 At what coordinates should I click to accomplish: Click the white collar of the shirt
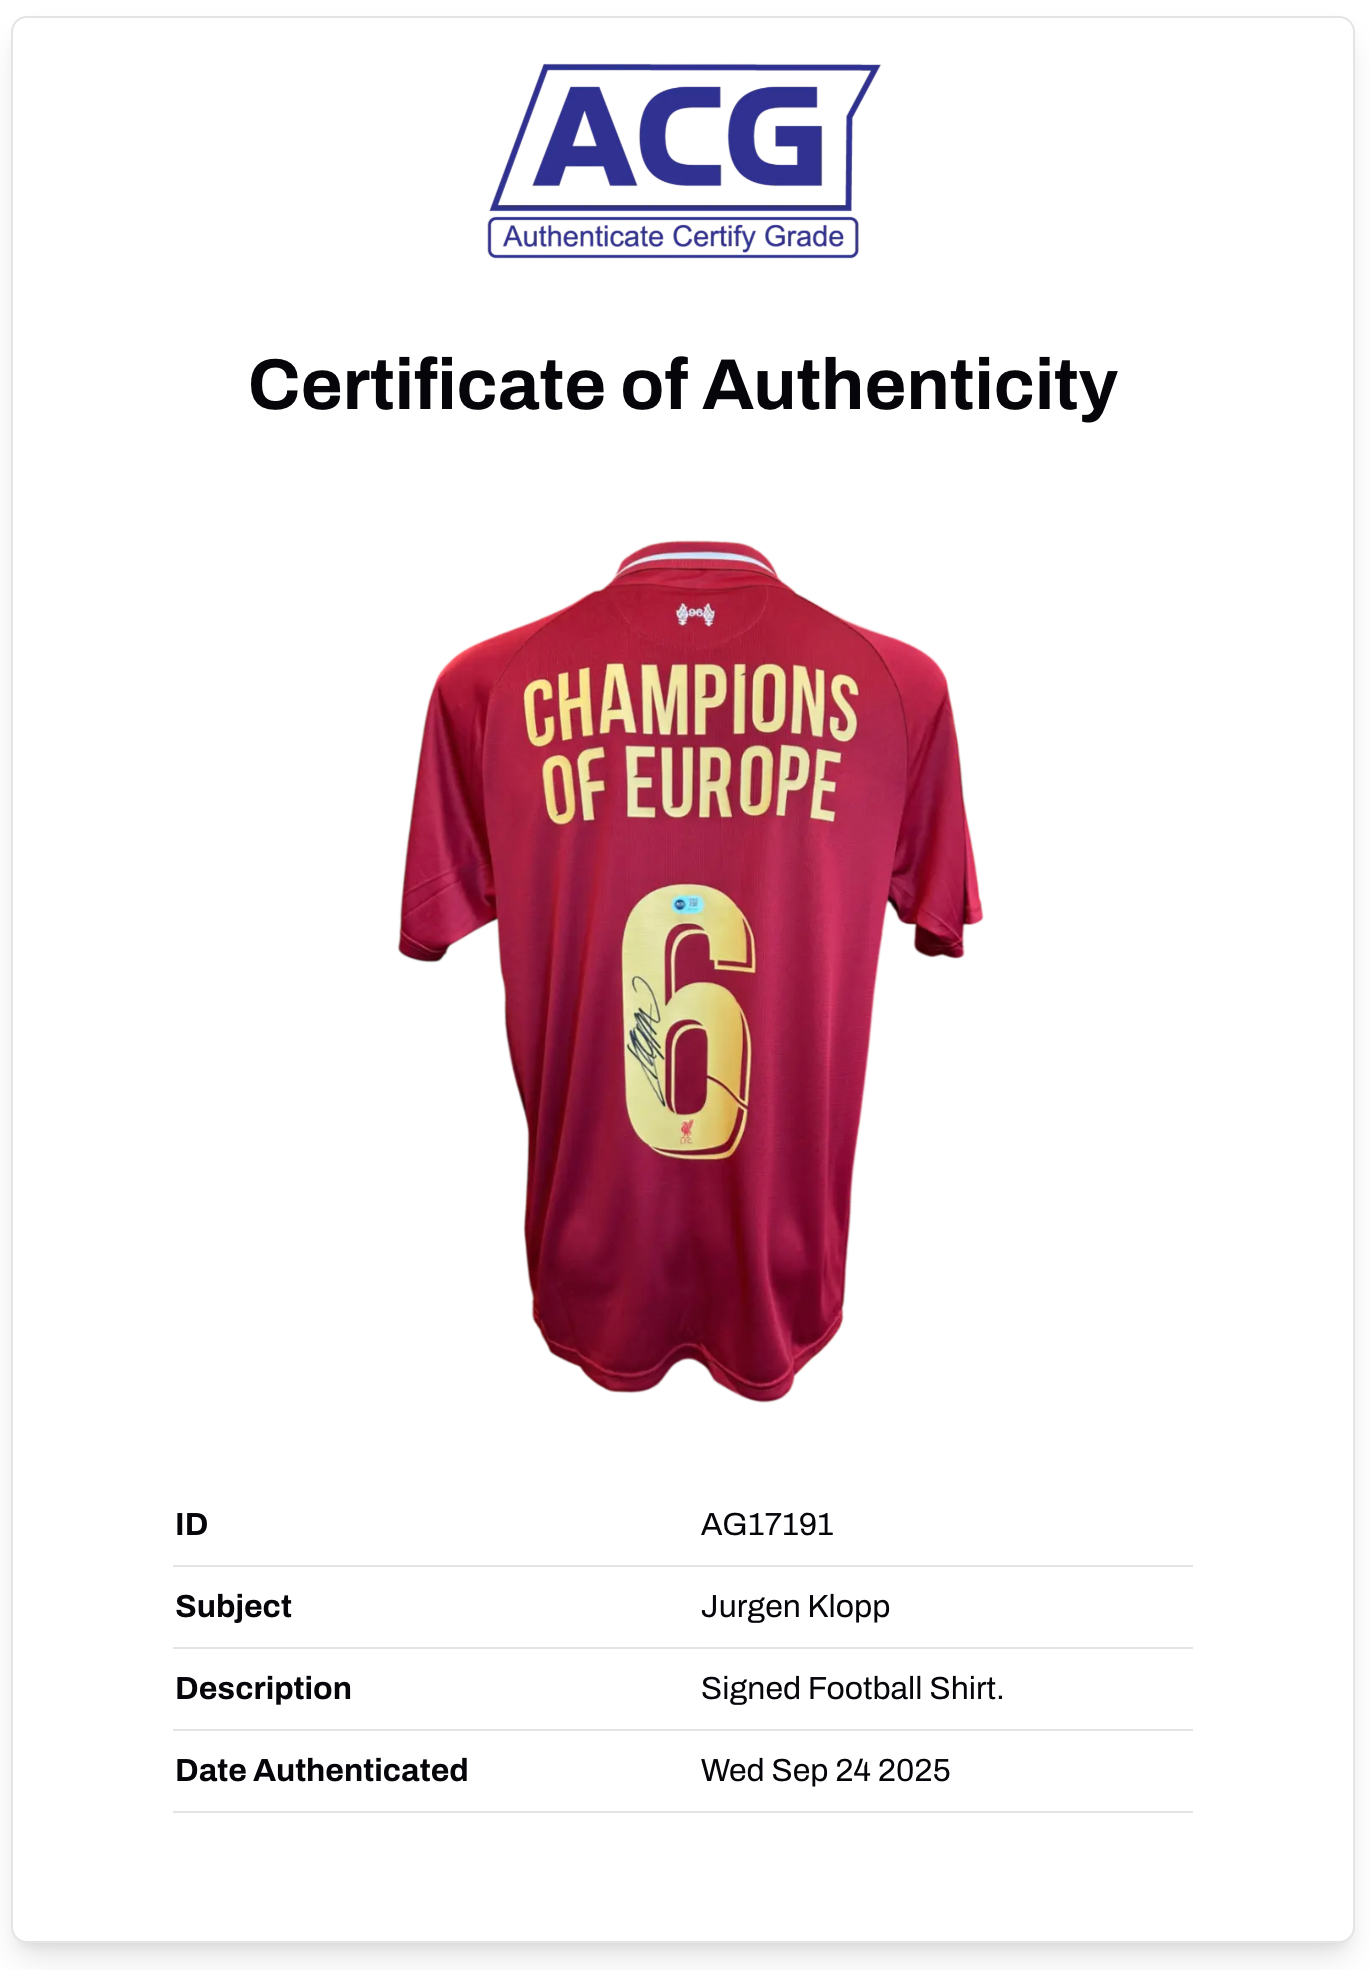pos(695,558)
